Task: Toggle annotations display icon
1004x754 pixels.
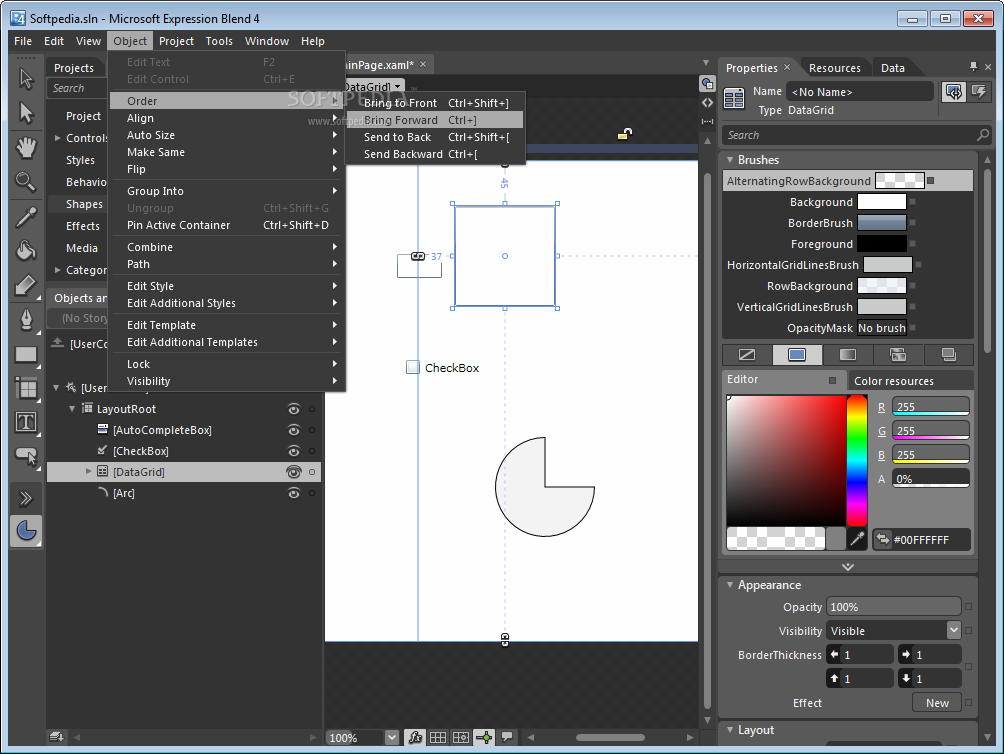Action: [507, 737]
